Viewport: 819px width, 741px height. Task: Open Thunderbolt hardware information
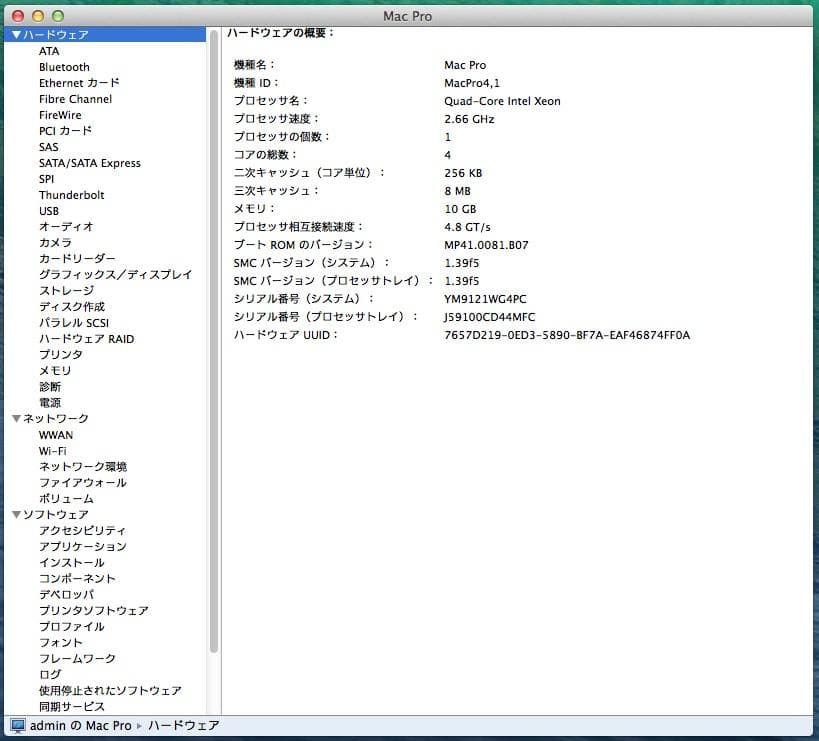point(71,195)
